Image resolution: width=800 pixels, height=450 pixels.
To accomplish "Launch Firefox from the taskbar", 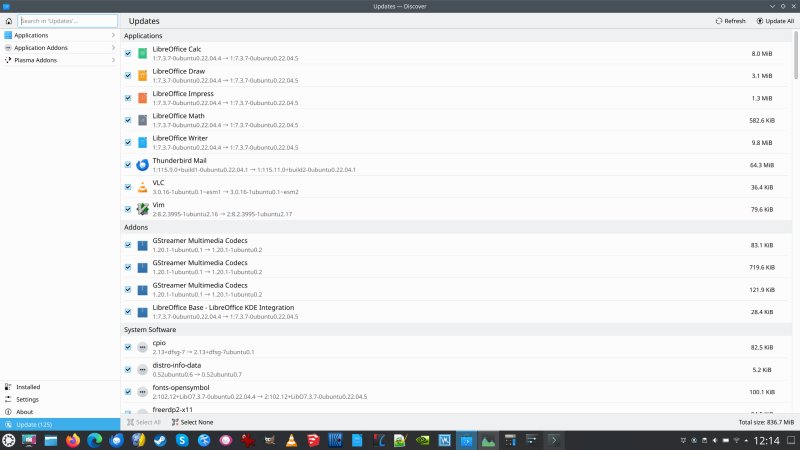I will 73,440.
